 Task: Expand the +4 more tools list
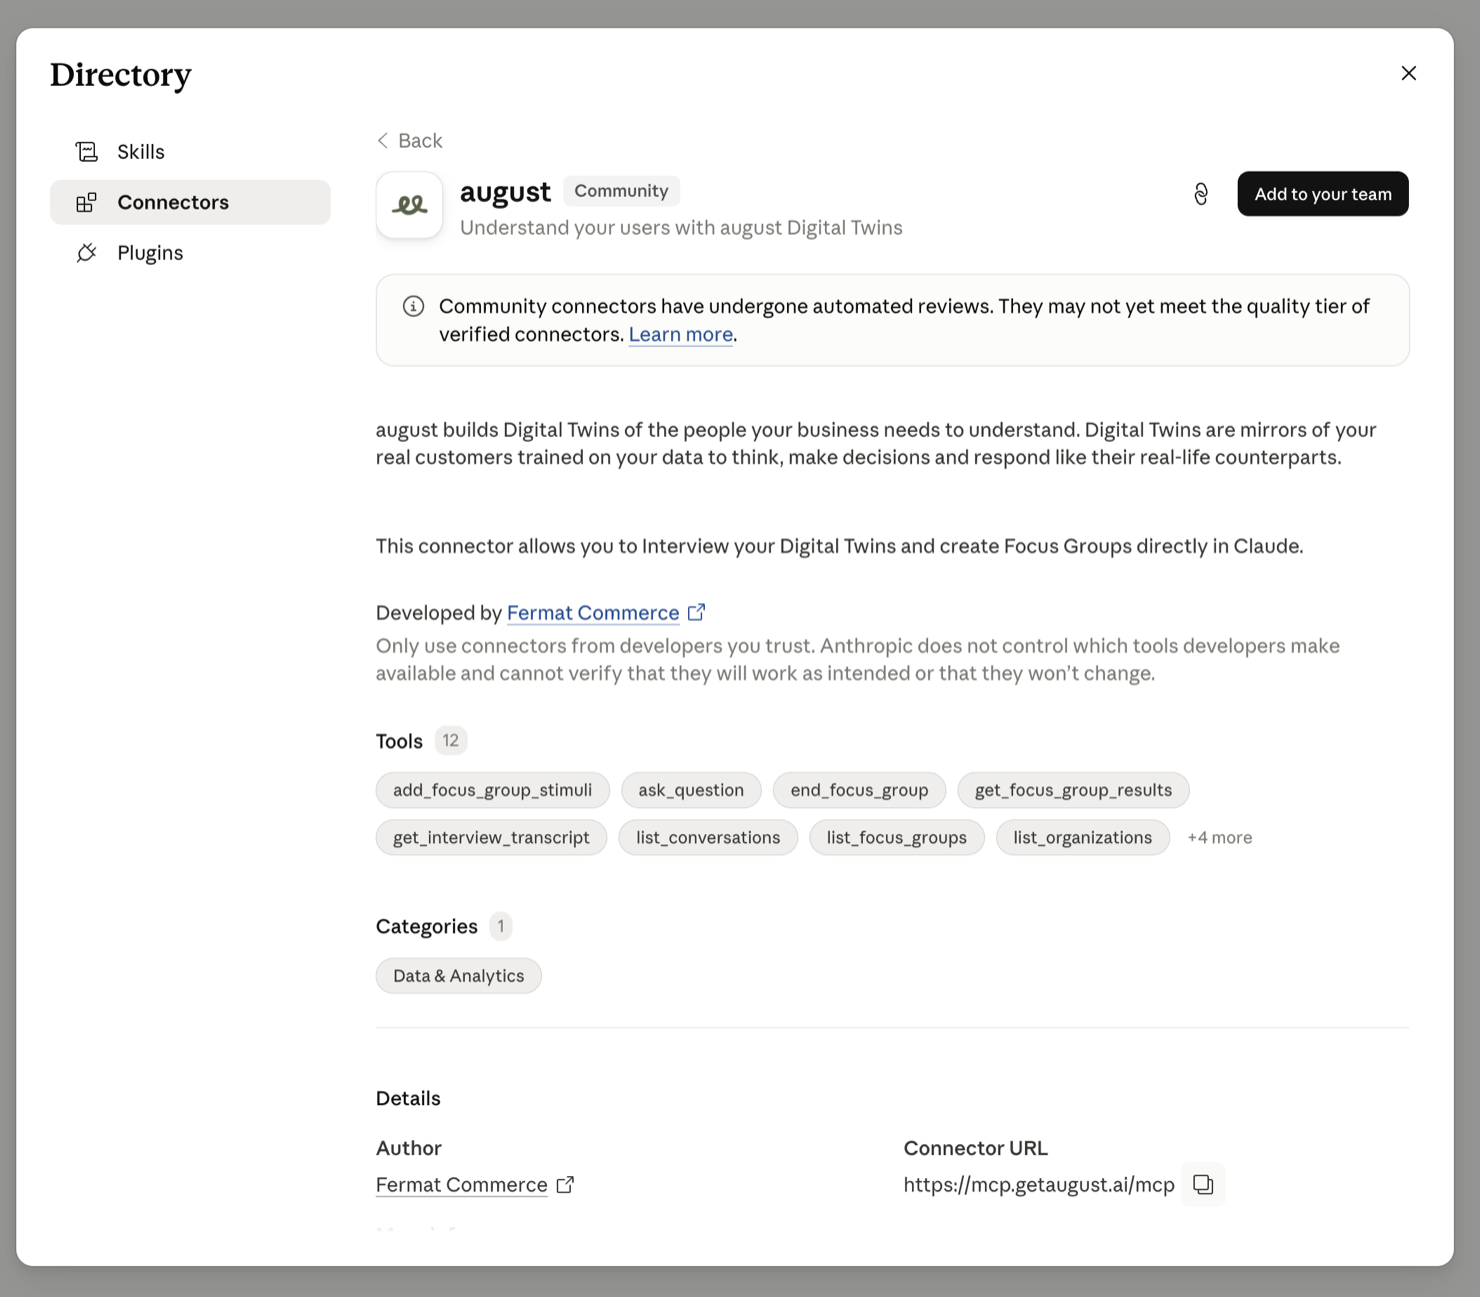point(1219,838)
